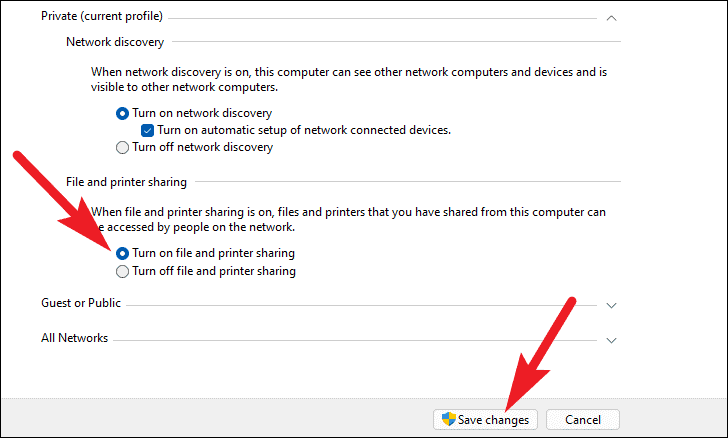The image size is (728, 438).
Task: Select the Turn on network discovery radio button
Action: click(x=122, y=113)
